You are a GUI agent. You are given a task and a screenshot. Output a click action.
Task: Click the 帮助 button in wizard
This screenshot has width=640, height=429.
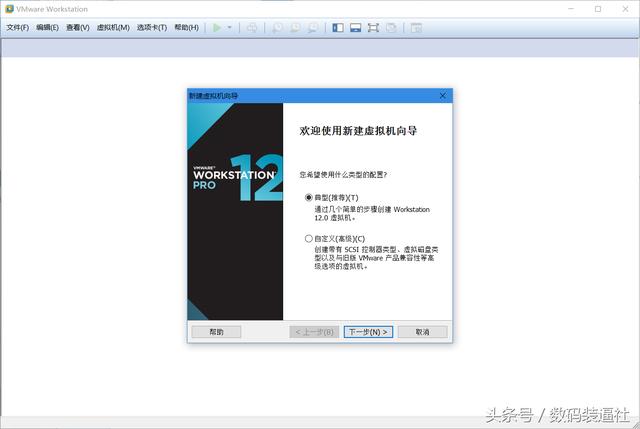tap(216, 332)
